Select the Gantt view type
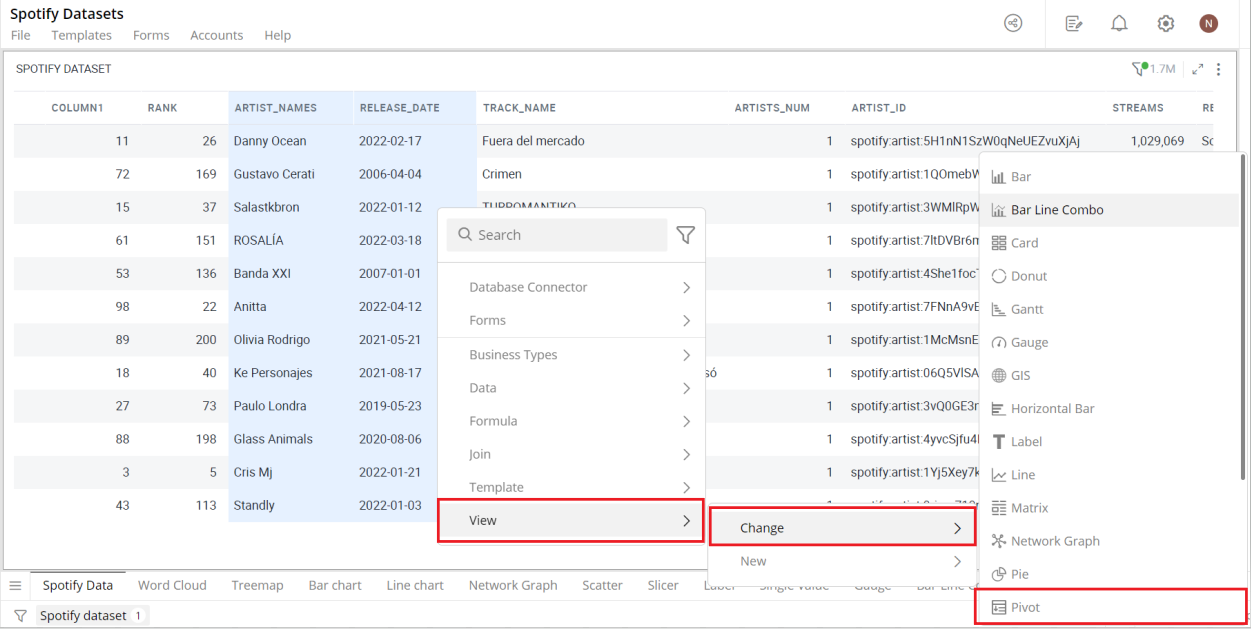This screenshot has height=629, width=1251. 1108,309
